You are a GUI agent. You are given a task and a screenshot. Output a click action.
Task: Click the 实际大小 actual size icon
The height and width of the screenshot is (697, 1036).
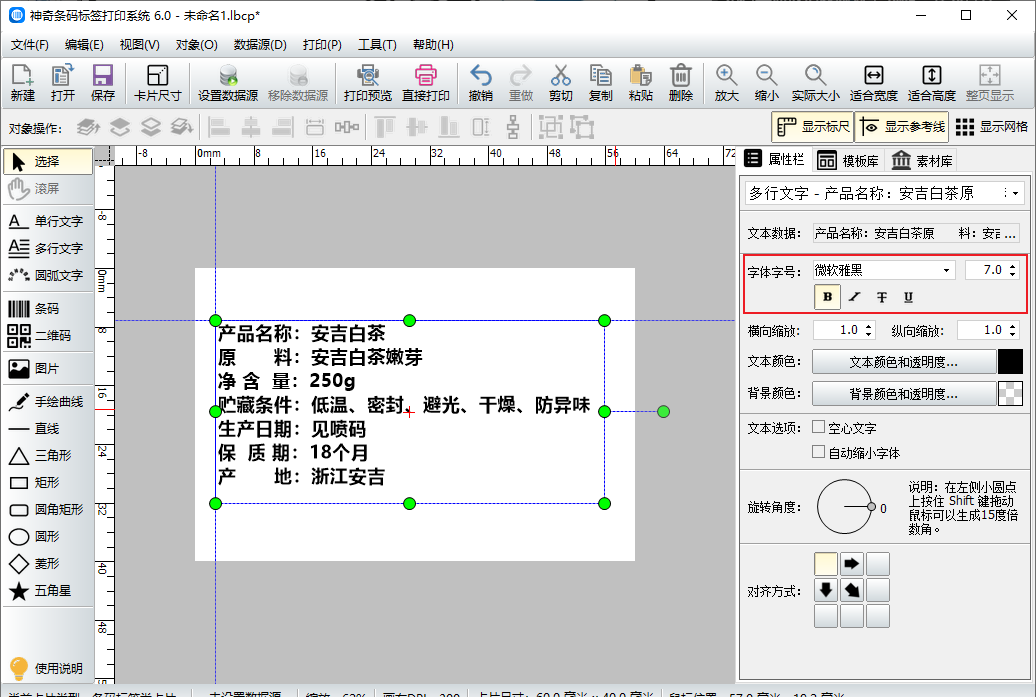(815, 83)
